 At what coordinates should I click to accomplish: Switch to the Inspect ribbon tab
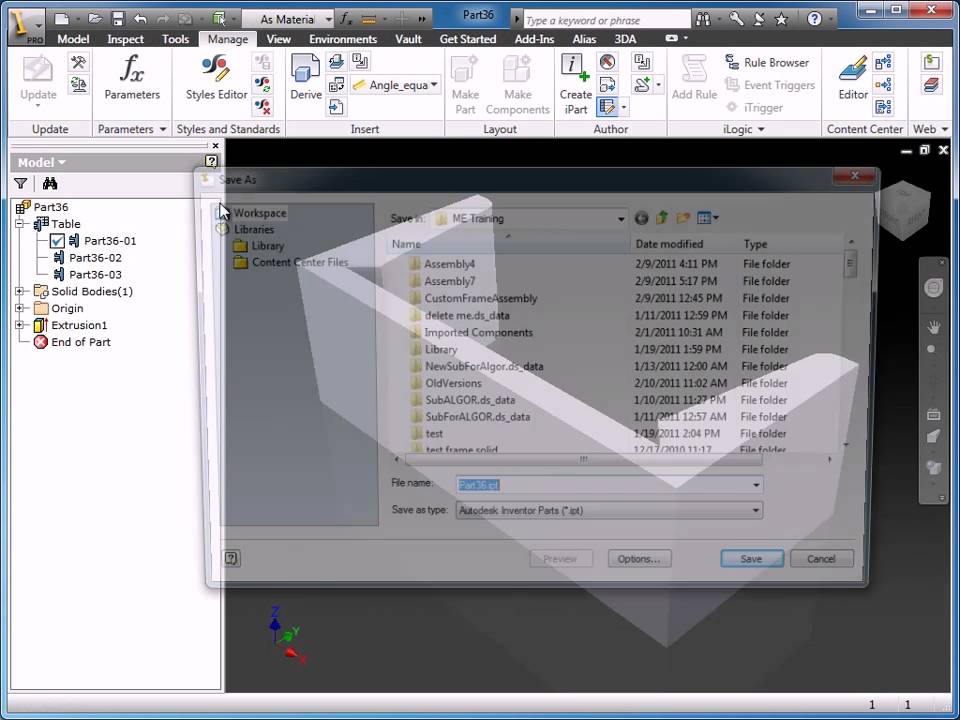click(125, 39)
